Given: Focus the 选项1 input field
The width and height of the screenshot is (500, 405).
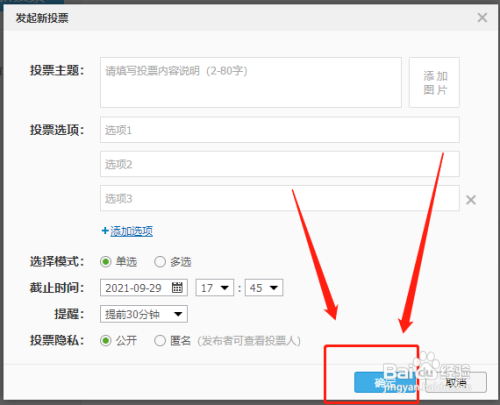Looking at the screenshot, I should 280,130.
